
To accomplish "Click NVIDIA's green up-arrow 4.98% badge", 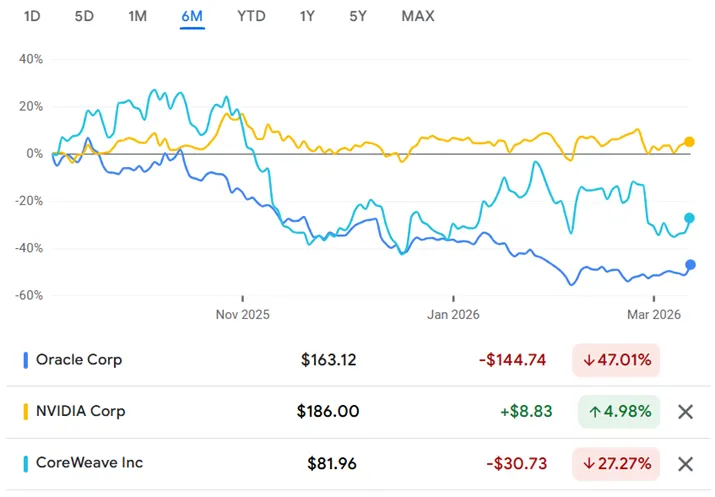I will point(618,411).
